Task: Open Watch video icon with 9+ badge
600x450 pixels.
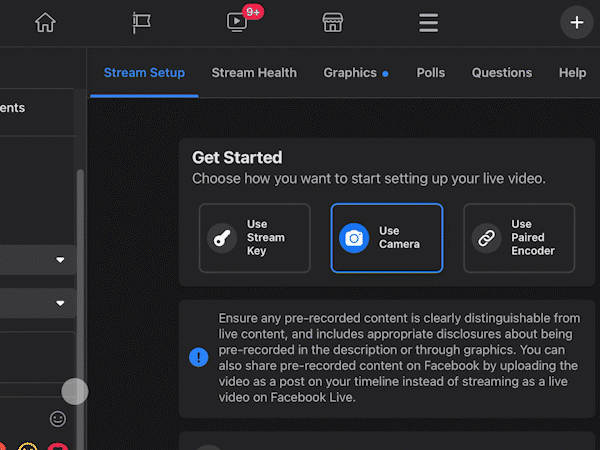Action: tap(237, 22)
